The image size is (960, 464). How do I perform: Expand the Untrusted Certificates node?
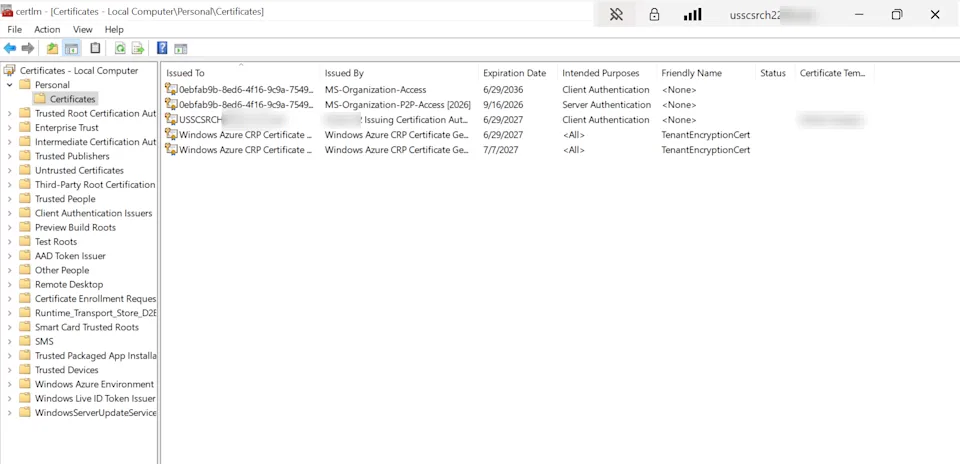coord(9,170)
